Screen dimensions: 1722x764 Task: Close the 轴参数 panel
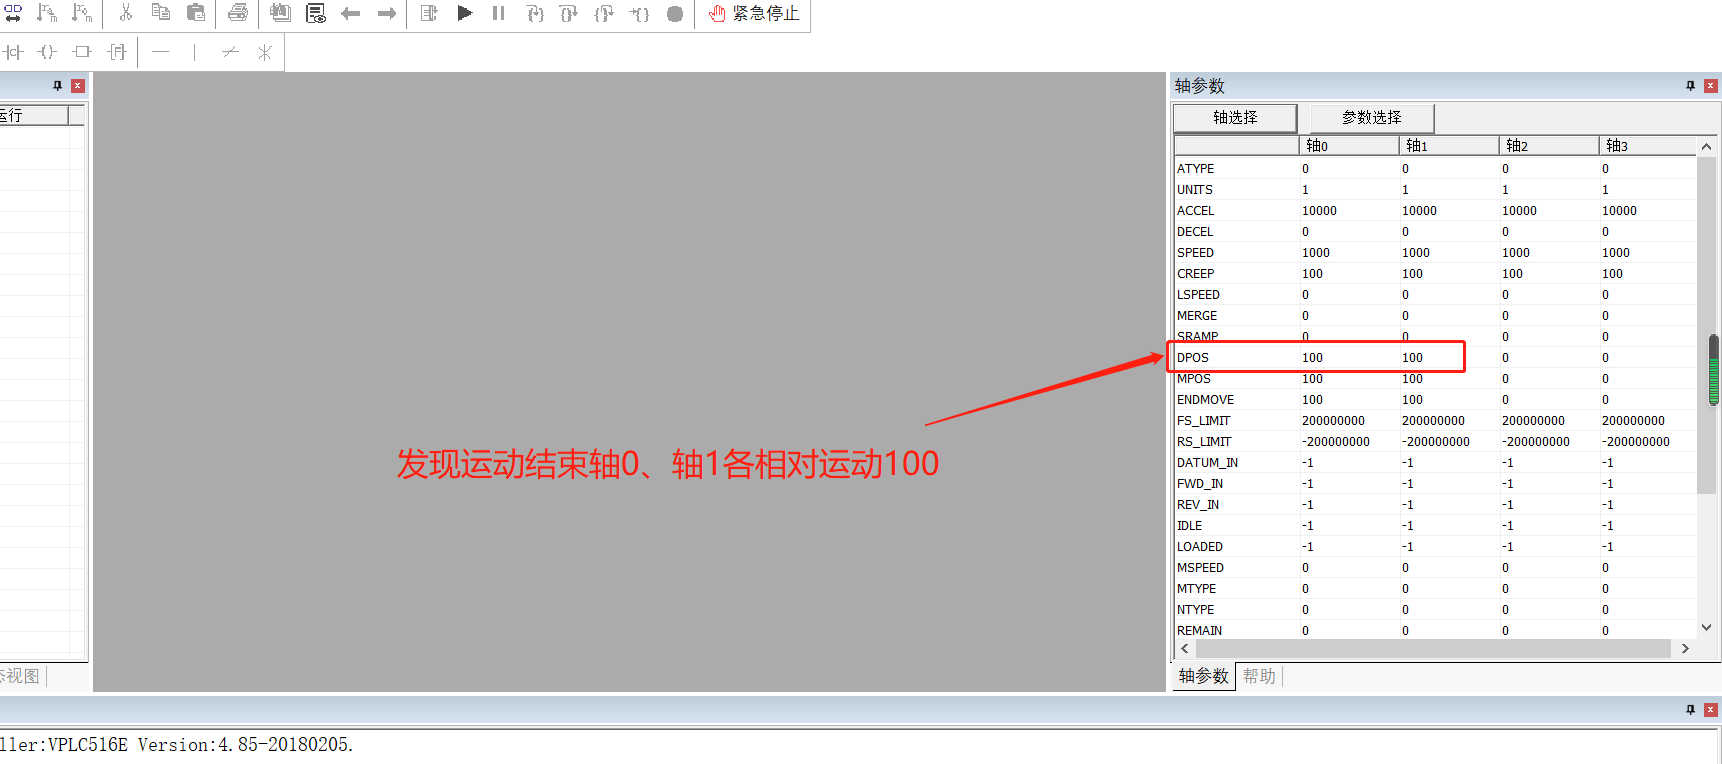click(x=1711, y=86)
